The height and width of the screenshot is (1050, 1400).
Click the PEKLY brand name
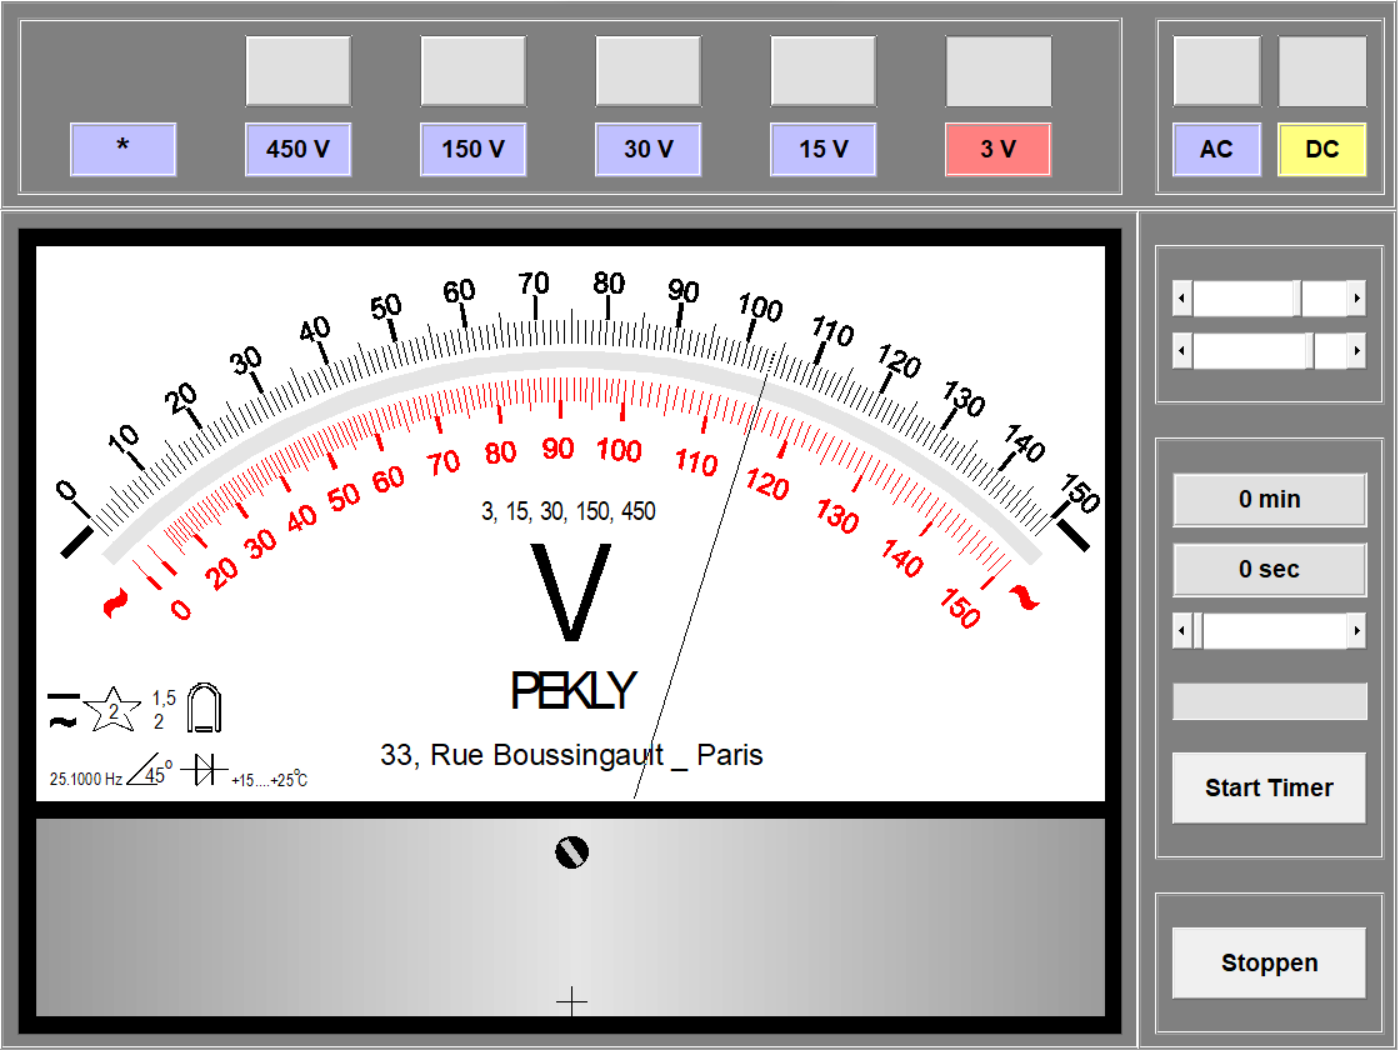pos(572,690)
